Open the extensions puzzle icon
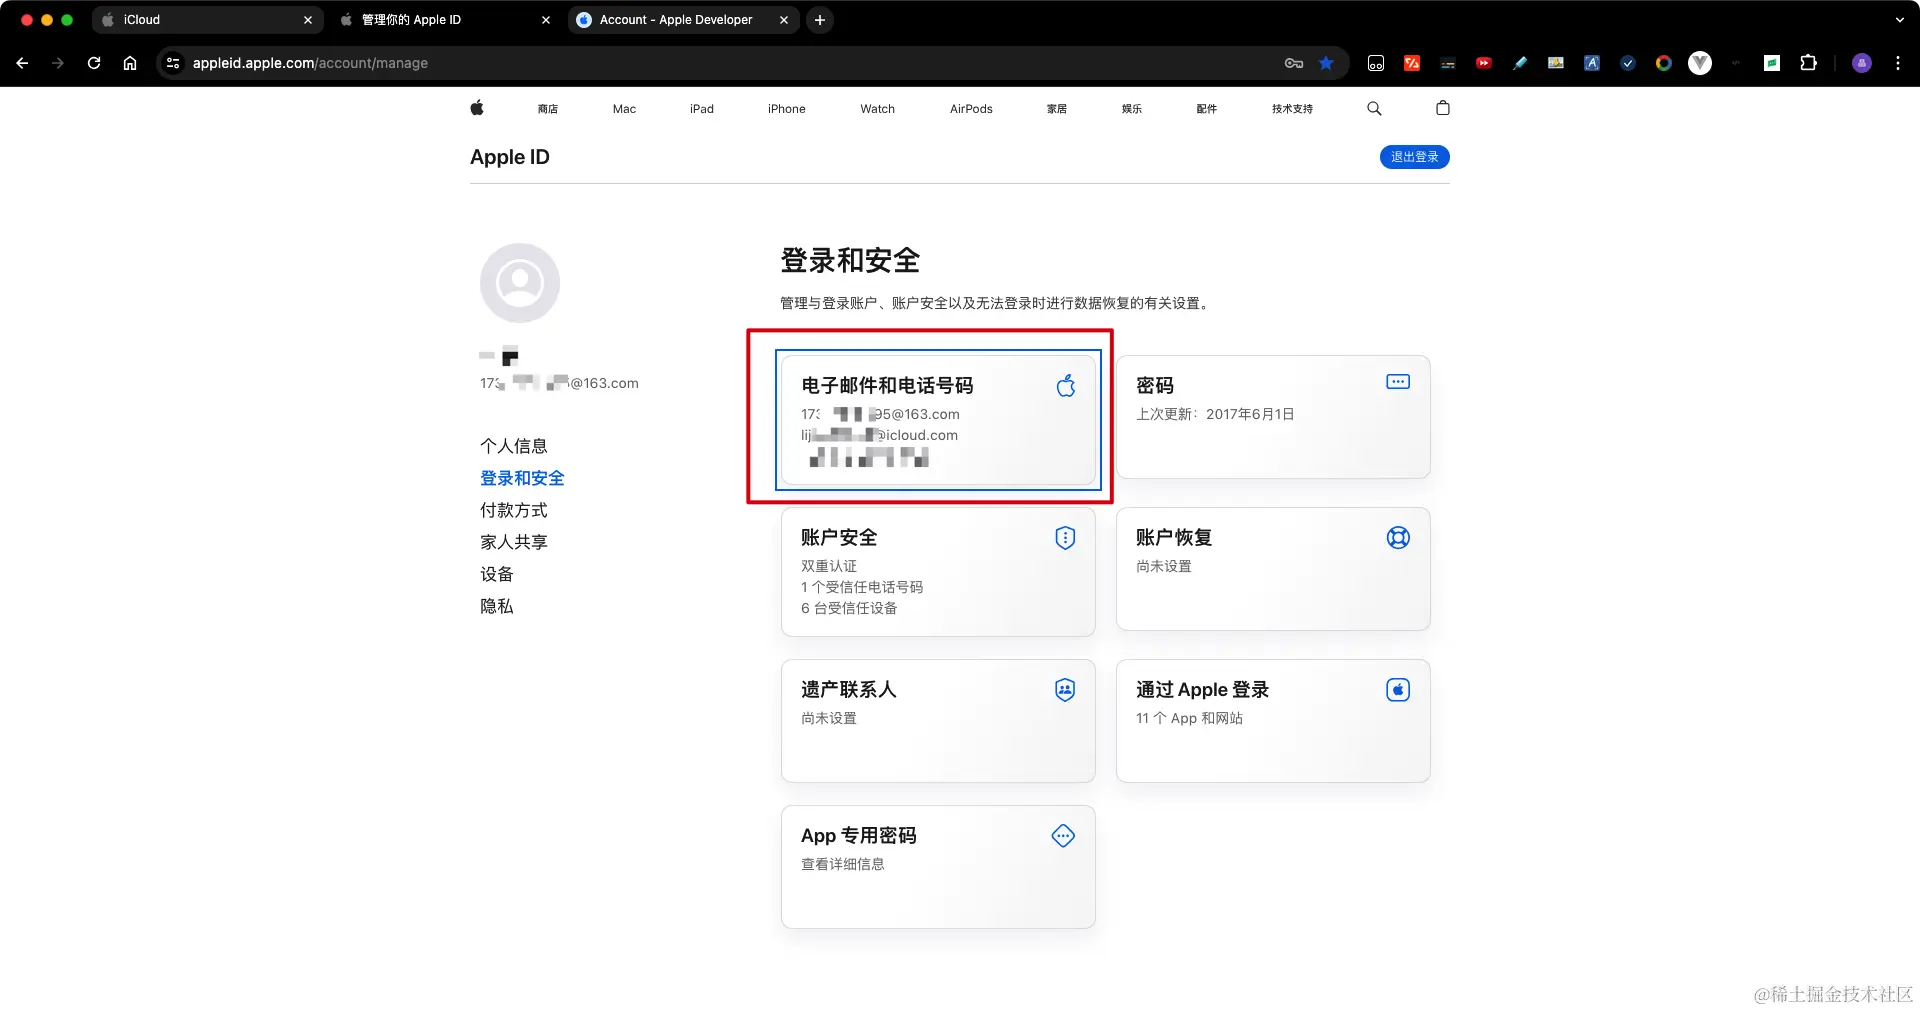Viewport: 1920px width, 1011px height. coord(1808,63)
